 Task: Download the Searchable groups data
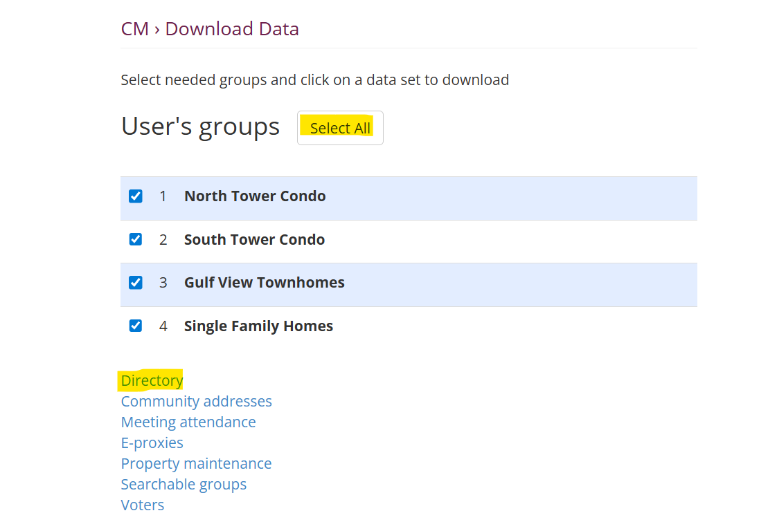(x=184, y=485)
